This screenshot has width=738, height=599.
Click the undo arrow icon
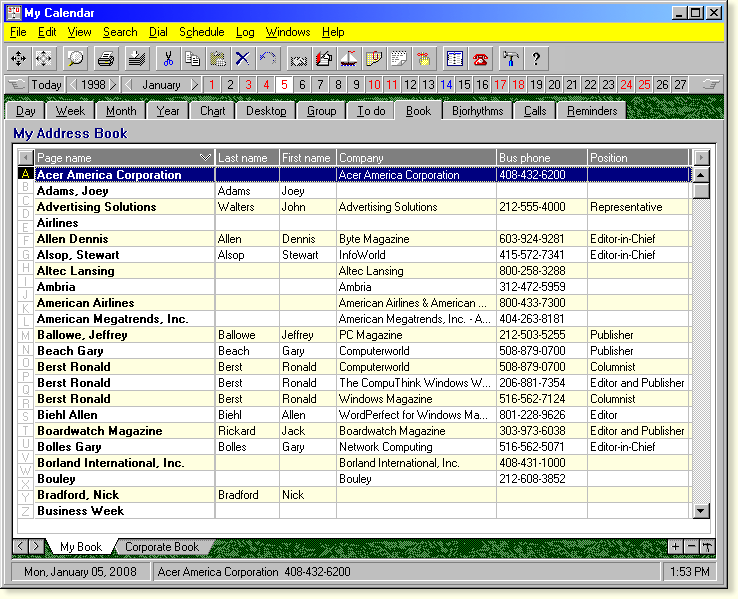268,59
